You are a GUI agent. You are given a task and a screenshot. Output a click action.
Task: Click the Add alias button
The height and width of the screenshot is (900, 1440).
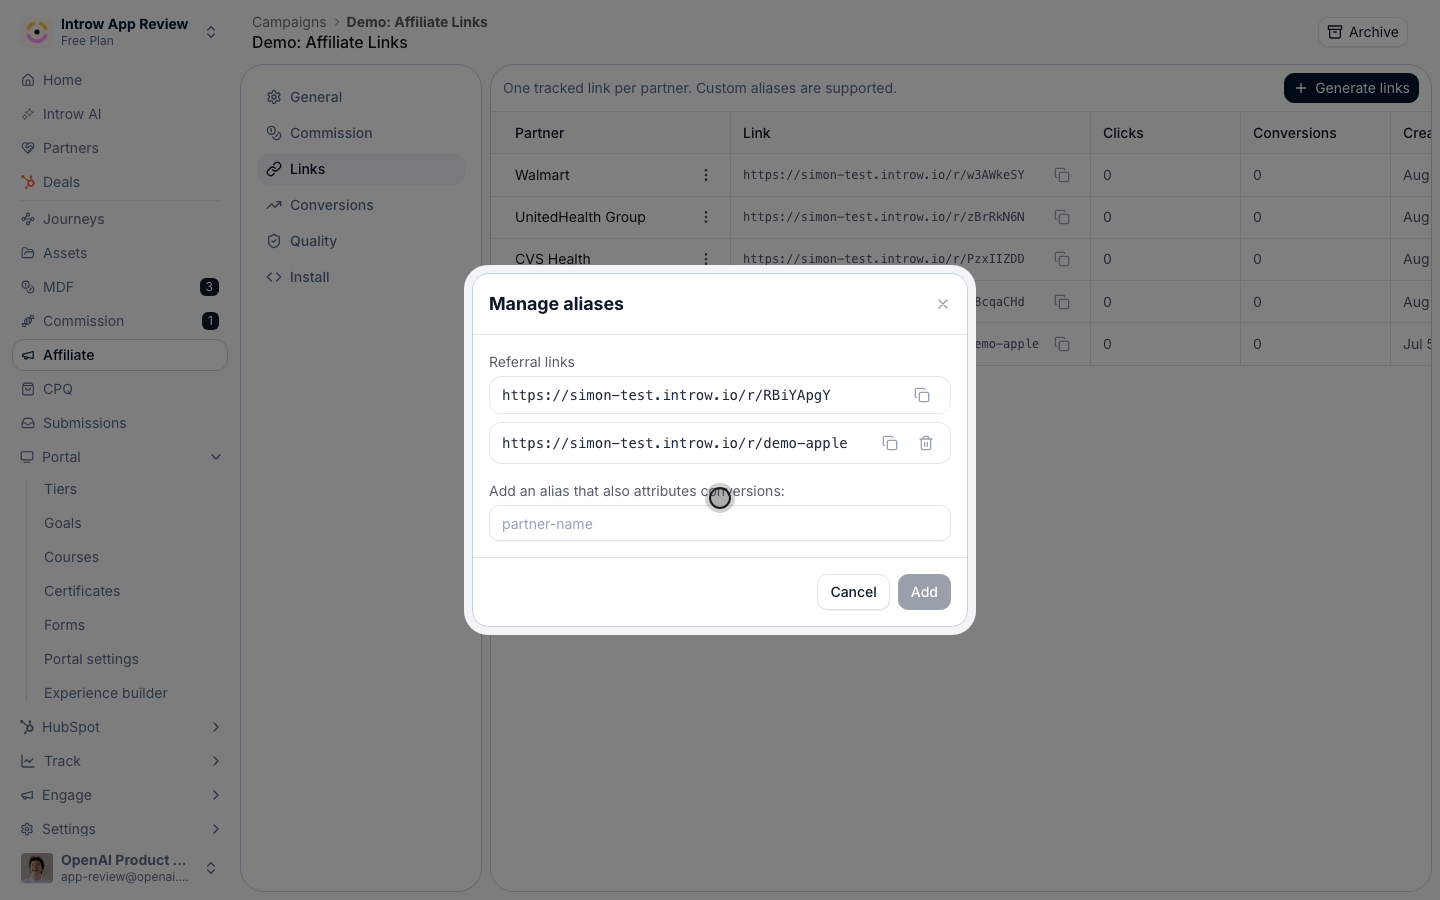[924, 592]
